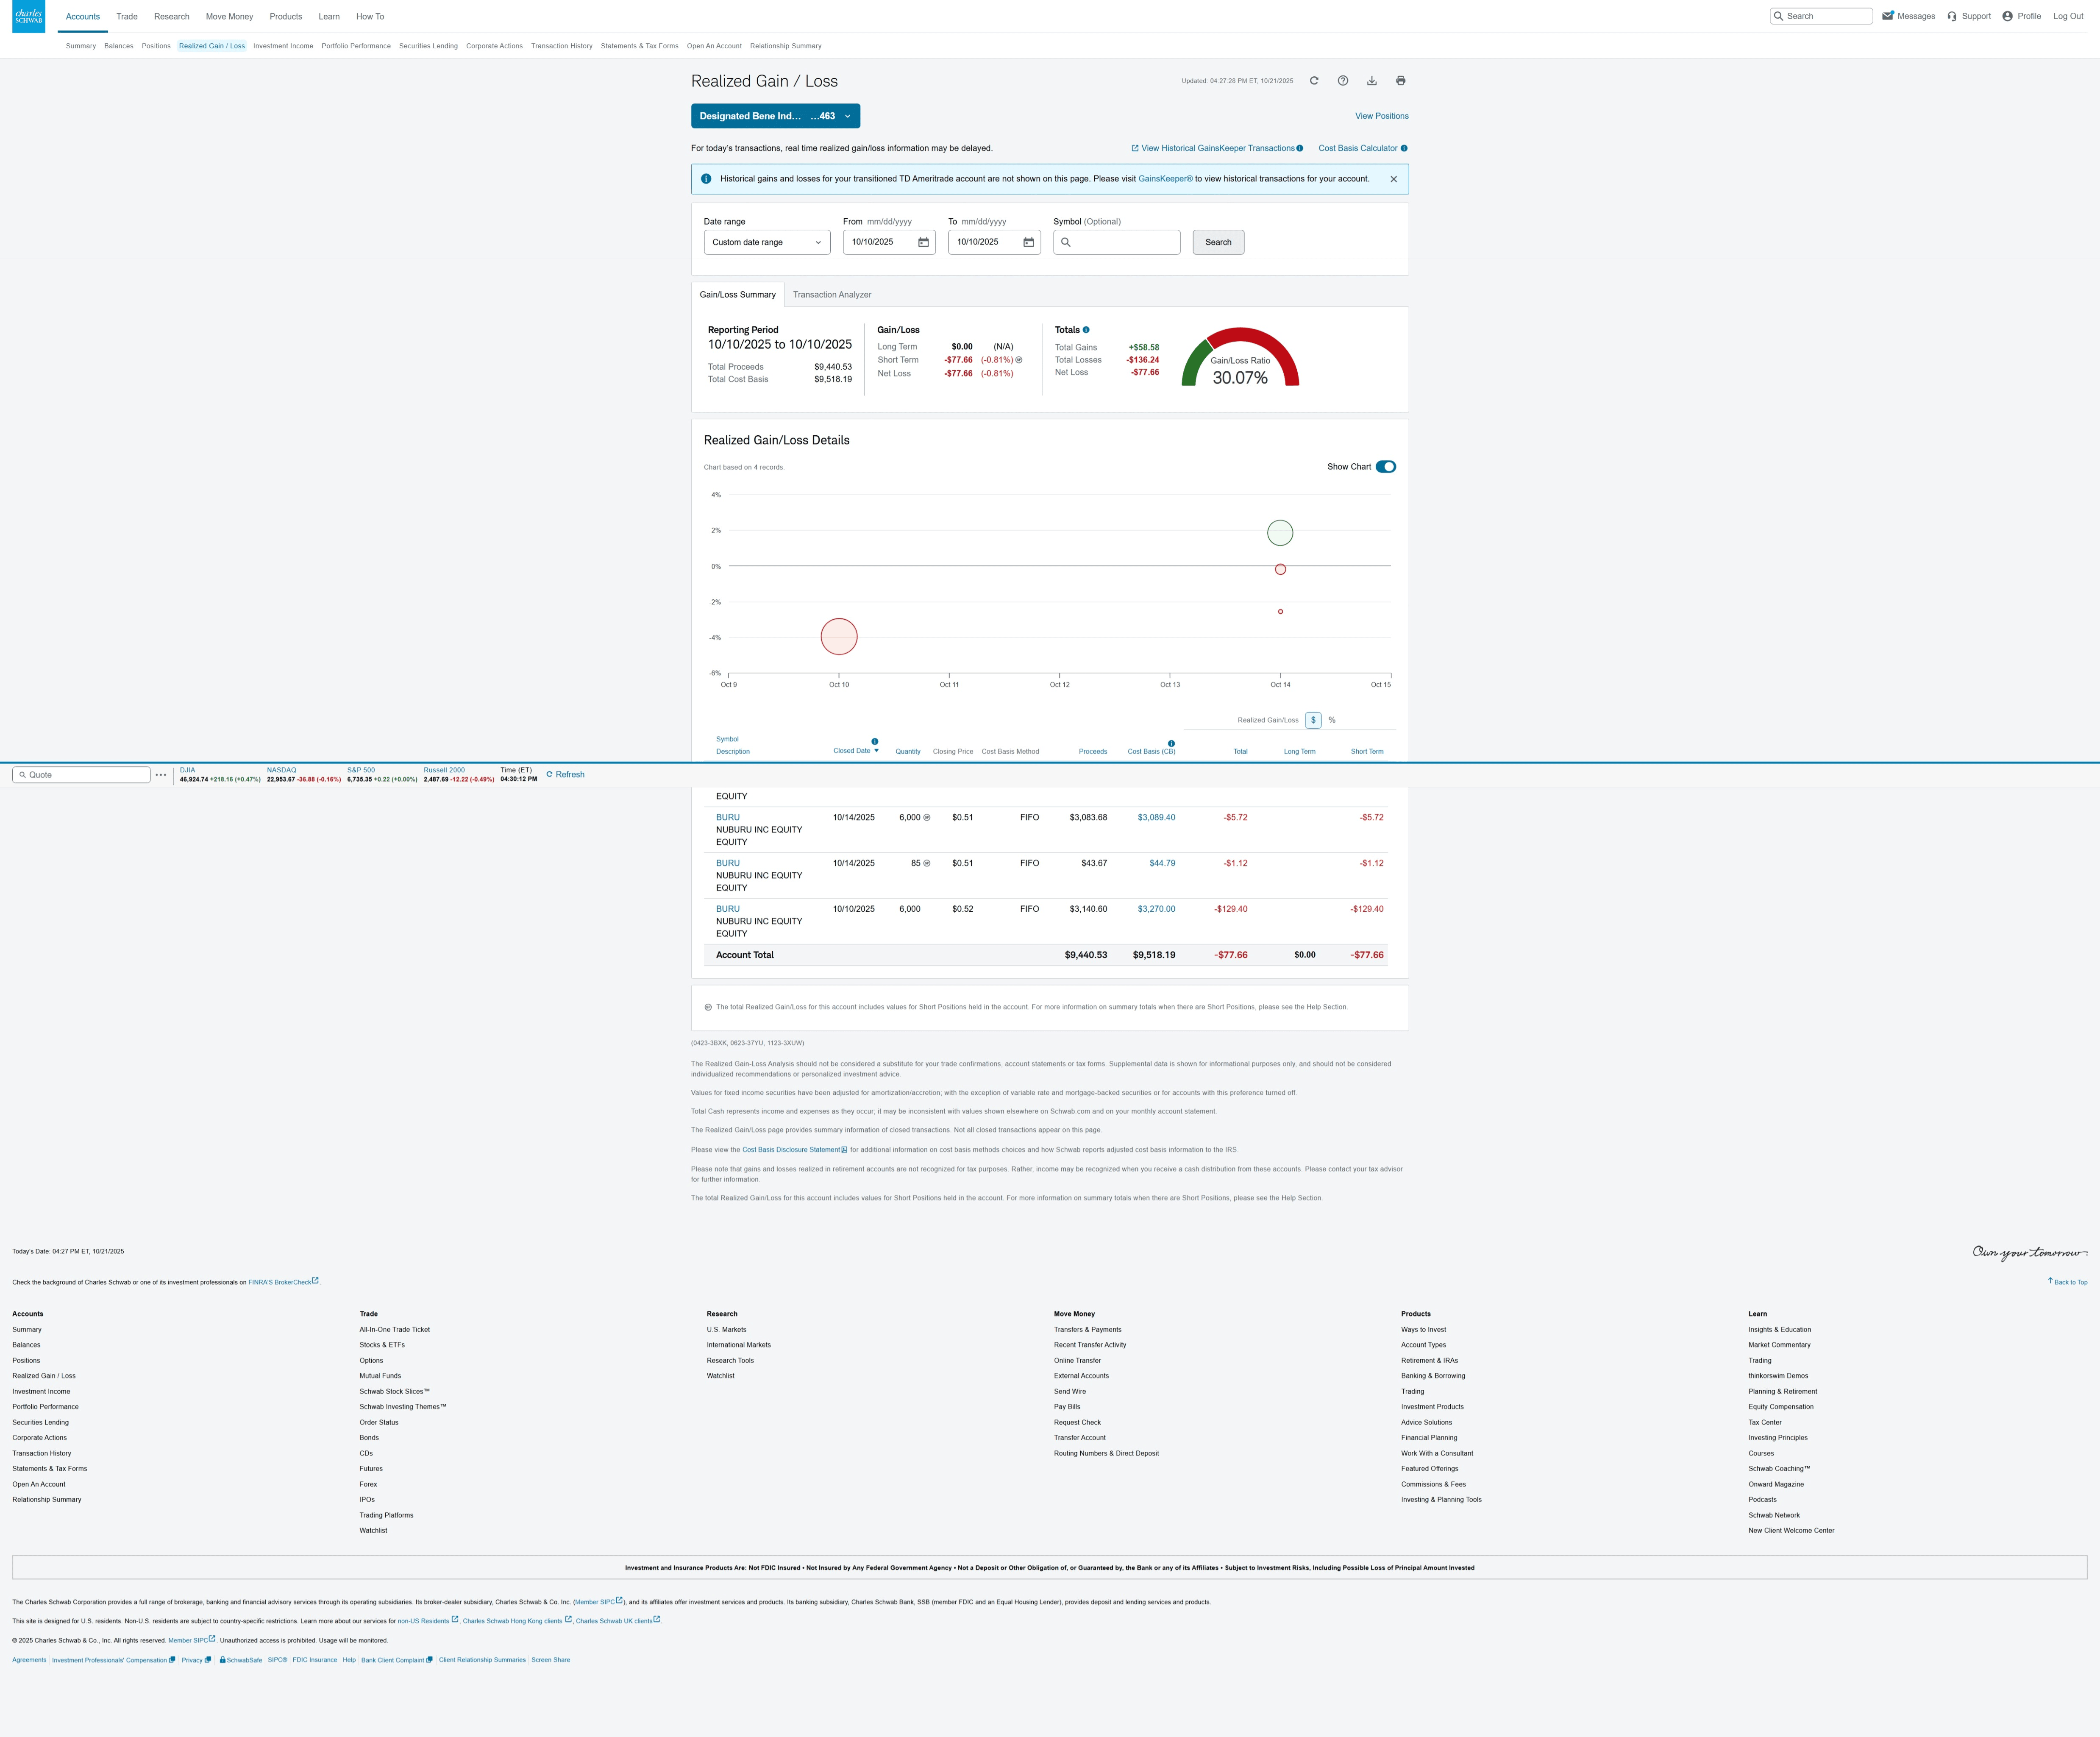
Task: Sort by the Closed Date column arrow
Action: tap(876, 750)
